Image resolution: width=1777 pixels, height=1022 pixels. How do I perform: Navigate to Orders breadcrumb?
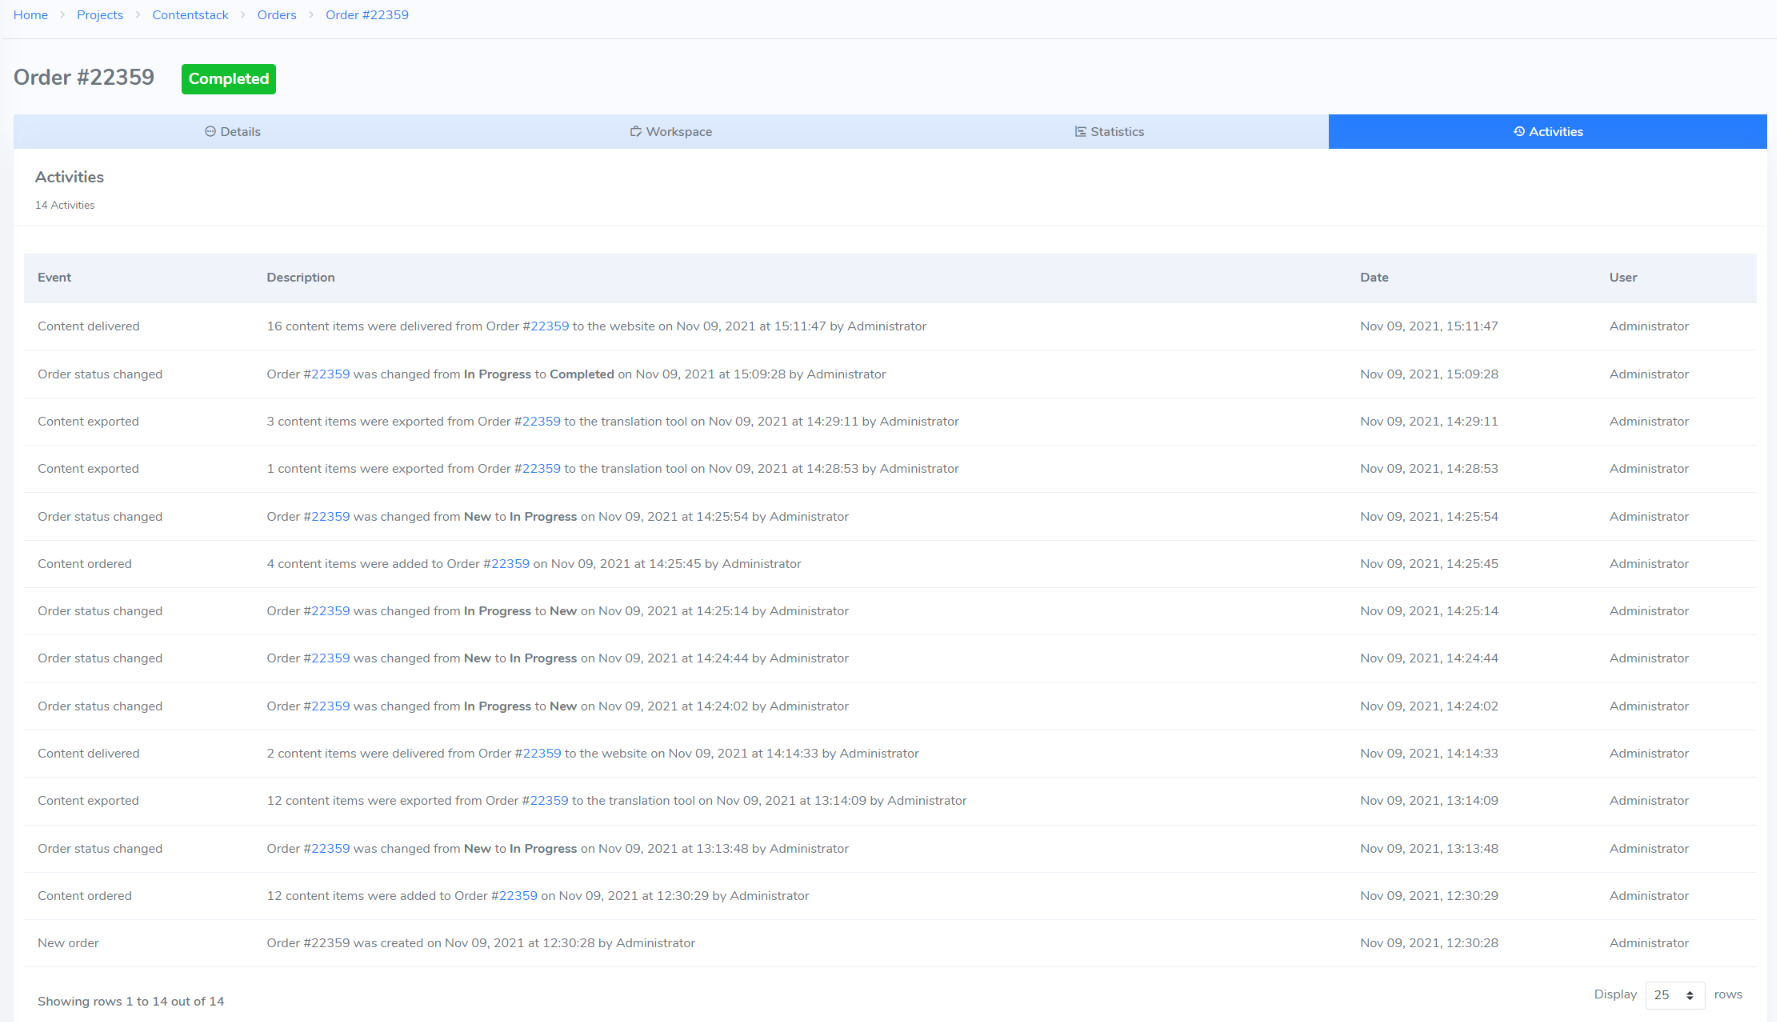coord(277,15)
